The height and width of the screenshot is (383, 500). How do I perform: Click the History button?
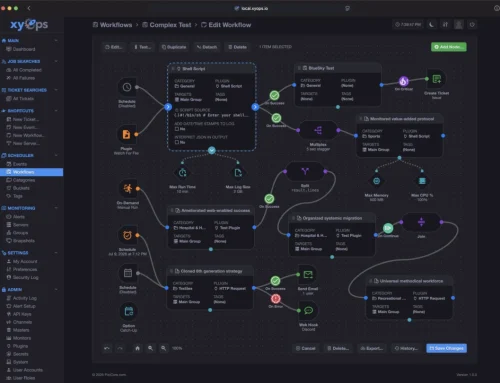(x=406, y=348)
